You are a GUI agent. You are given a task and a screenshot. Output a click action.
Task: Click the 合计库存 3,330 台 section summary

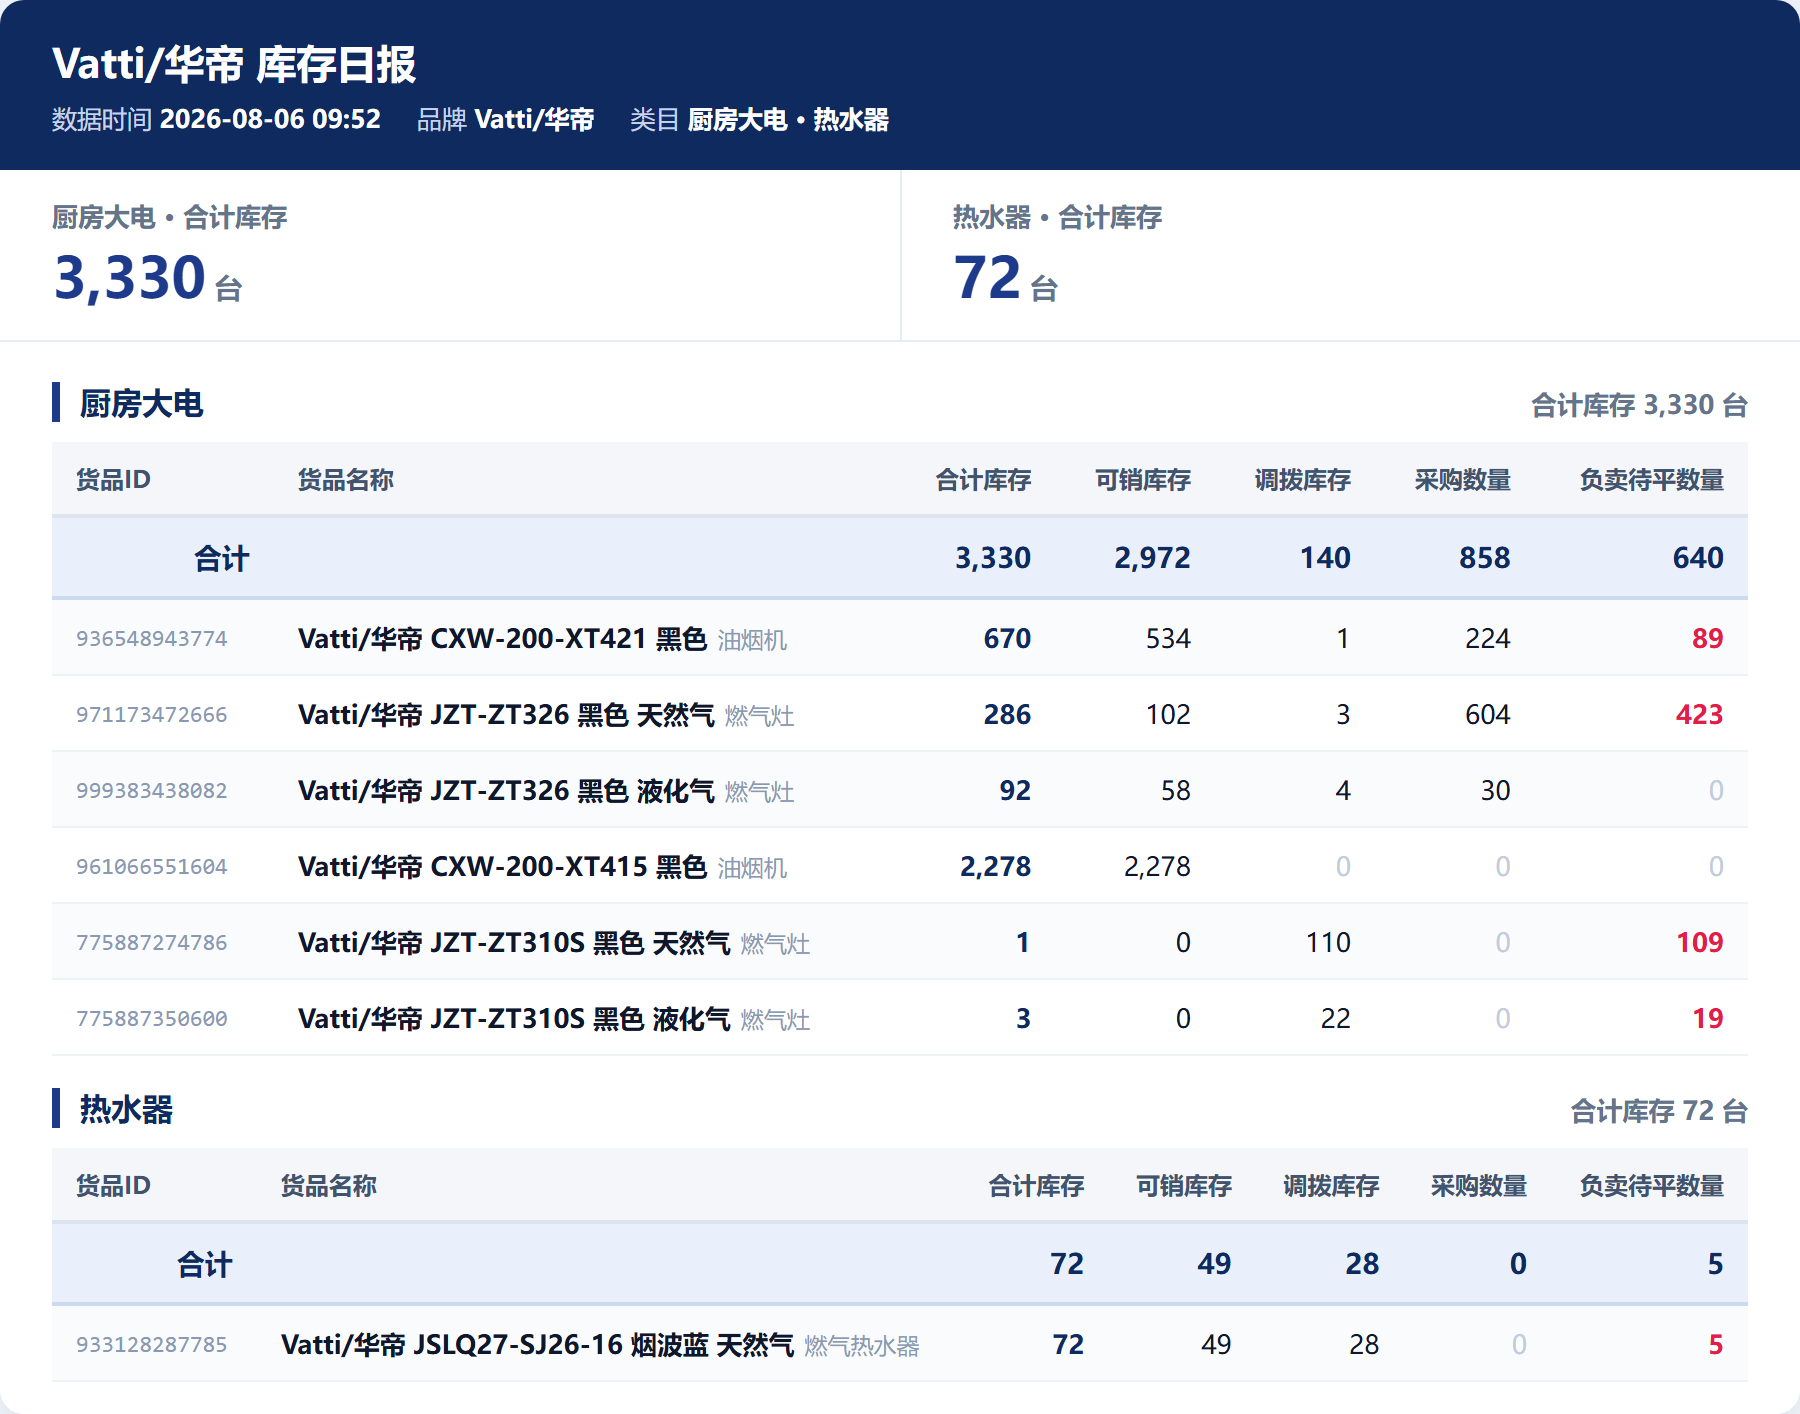coord(1639,405)
